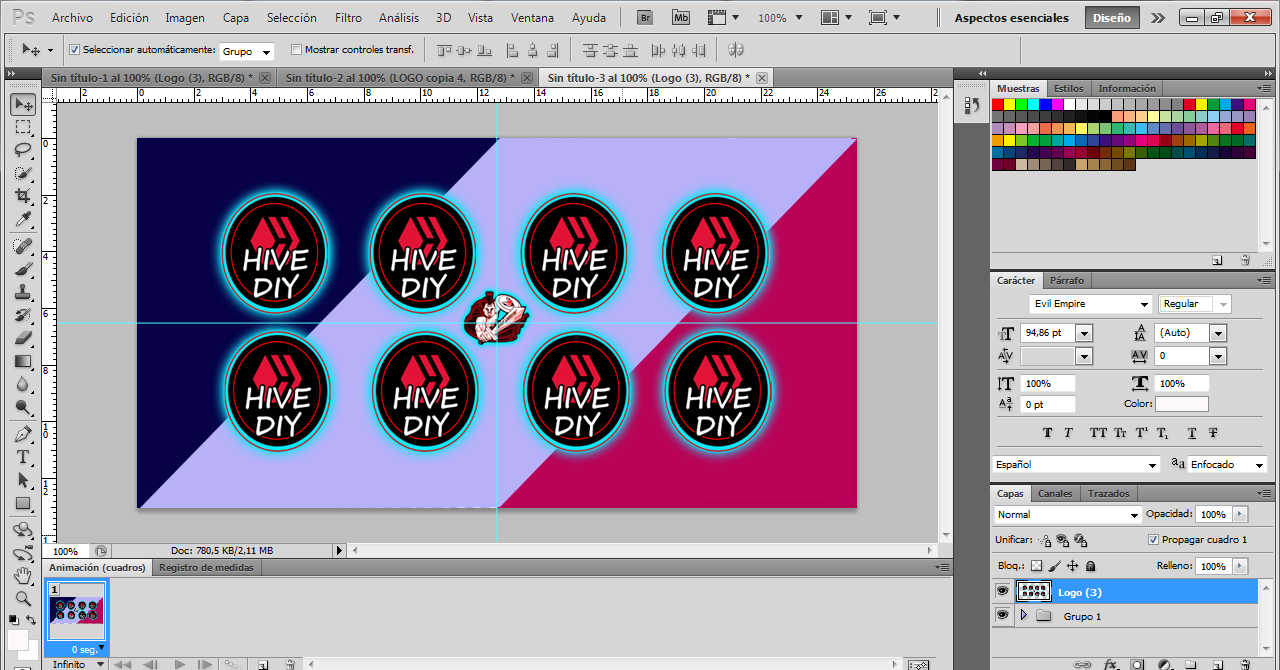Select the Eraser tool

23,338
